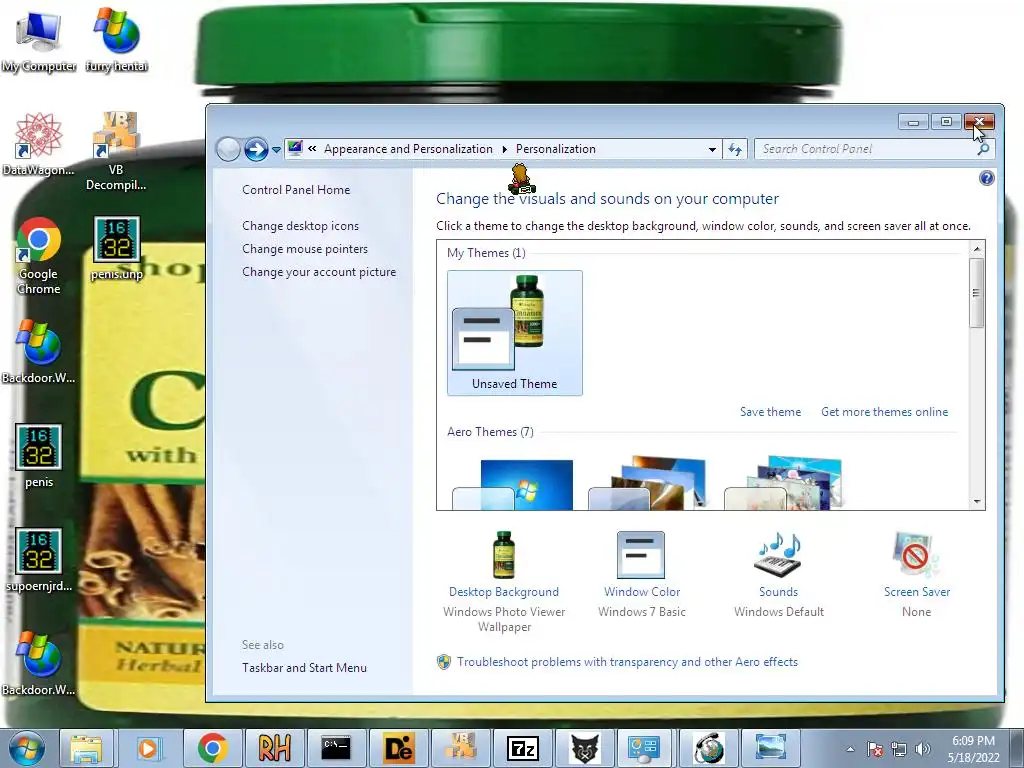
Task: Click the Control Panel taskbar button
Action: click(644, 748)
